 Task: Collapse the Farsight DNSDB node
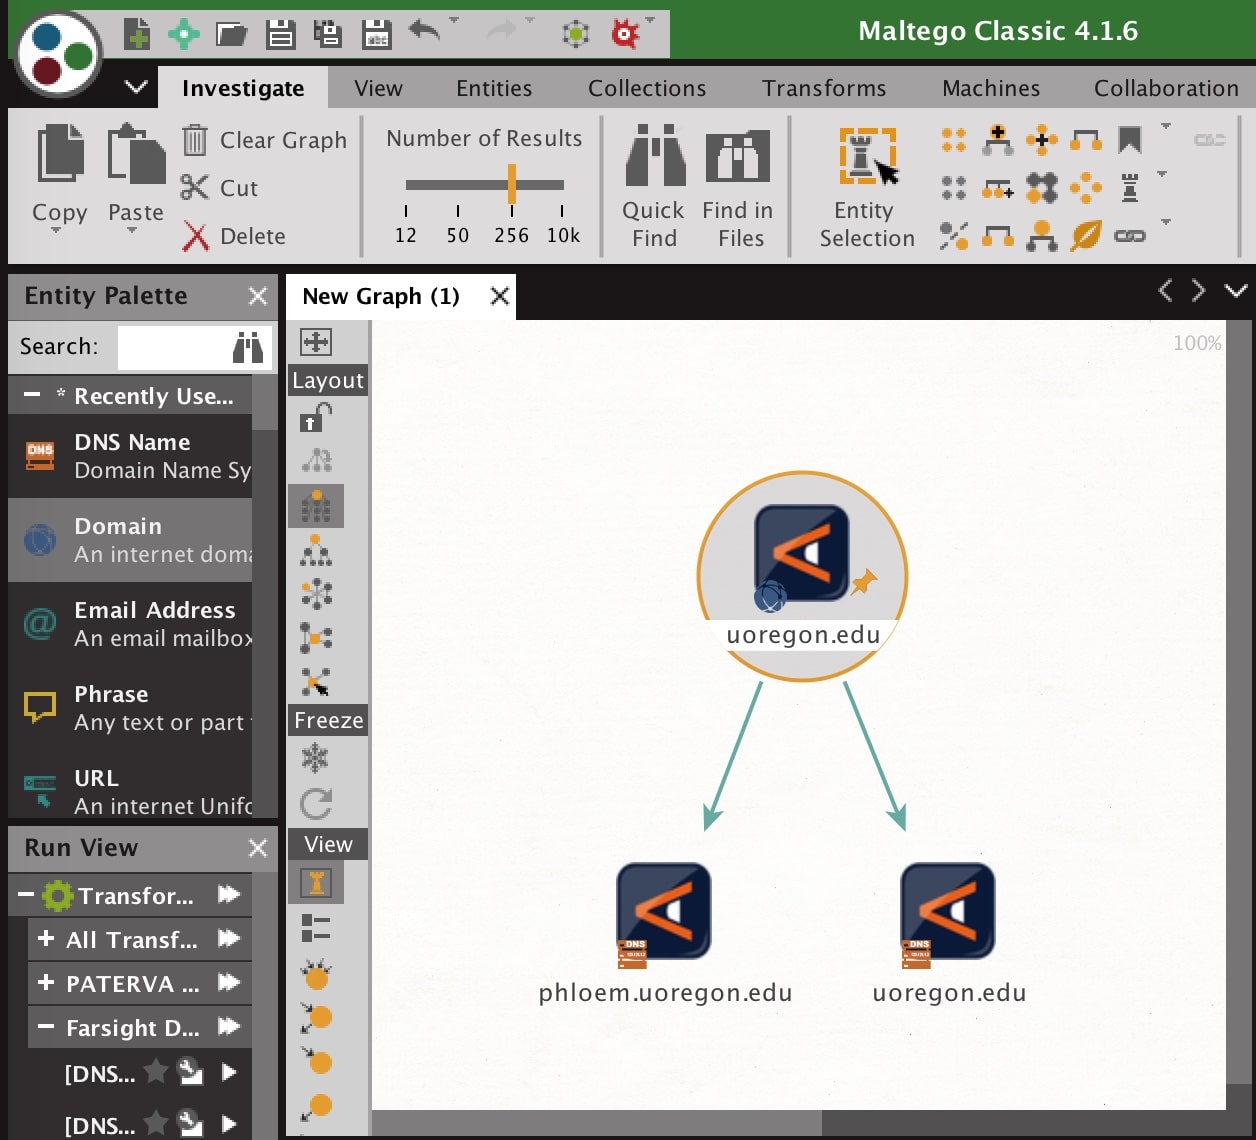pos(46,1027)
